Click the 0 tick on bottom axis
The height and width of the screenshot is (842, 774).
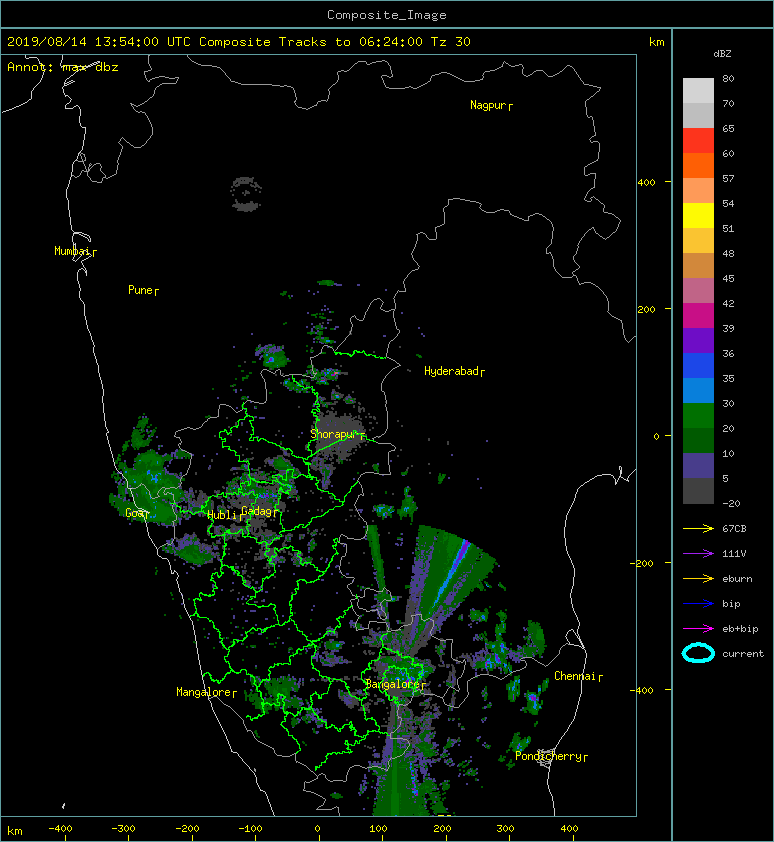317,829
